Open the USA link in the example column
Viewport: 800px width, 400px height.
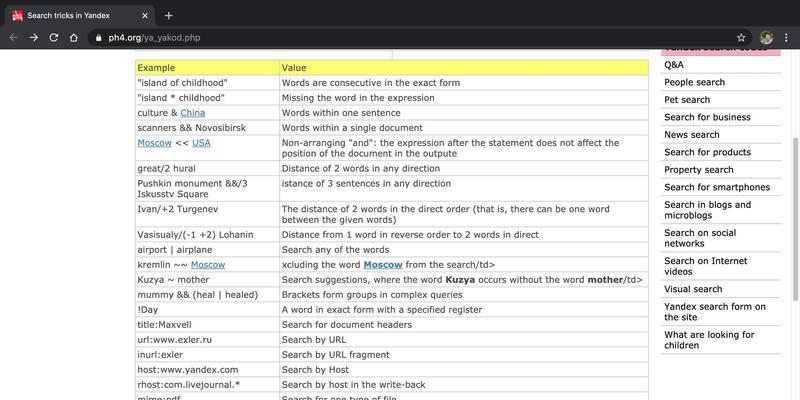click(x=201, y=143)
